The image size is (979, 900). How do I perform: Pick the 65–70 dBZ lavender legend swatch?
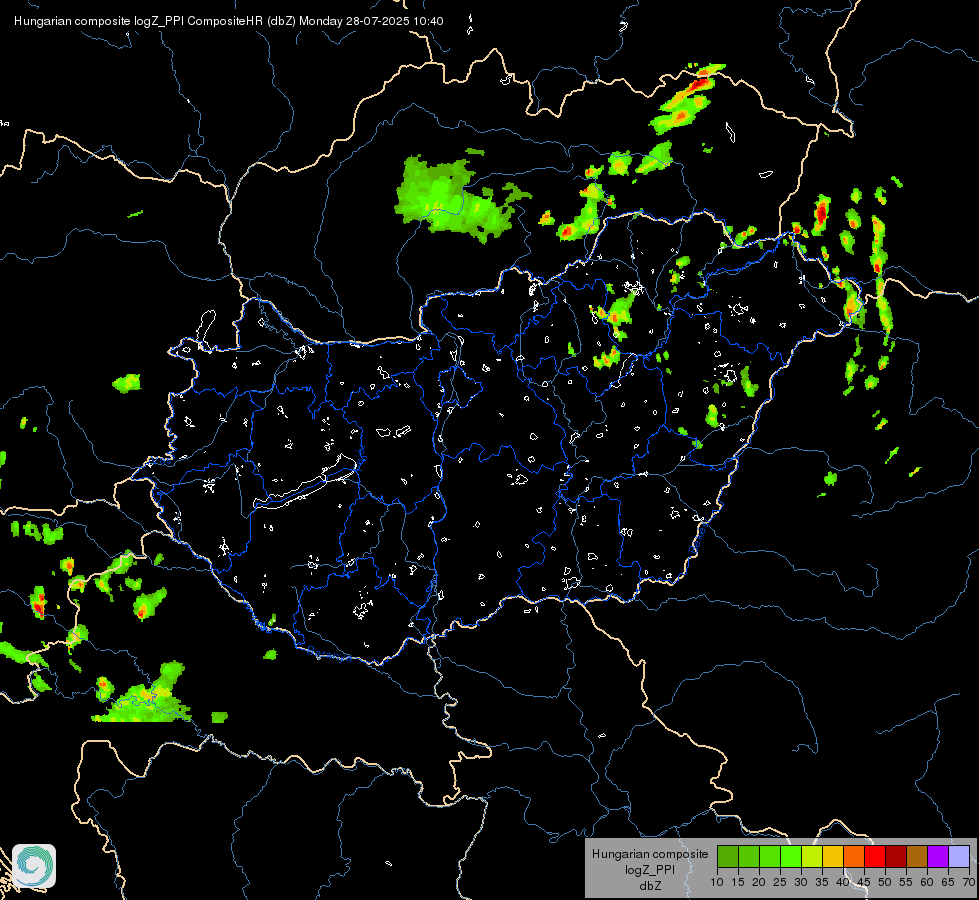pos(959,856)
